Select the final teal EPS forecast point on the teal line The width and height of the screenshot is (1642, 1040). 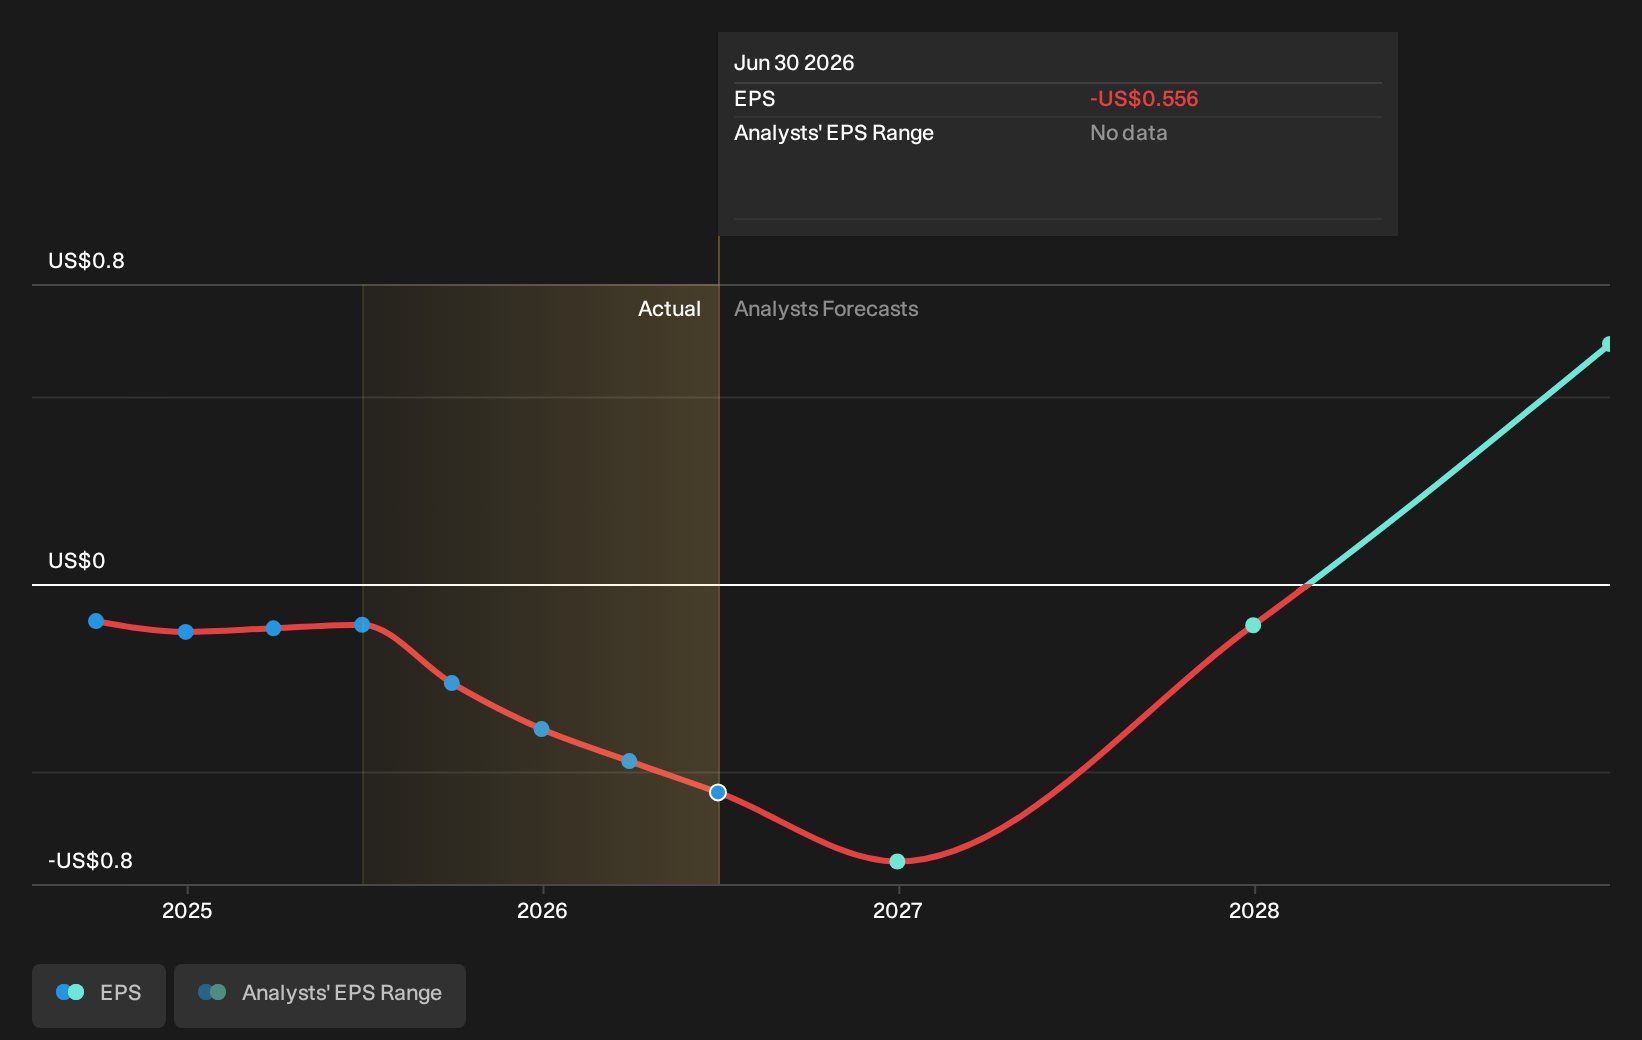tap(1608, 344)
